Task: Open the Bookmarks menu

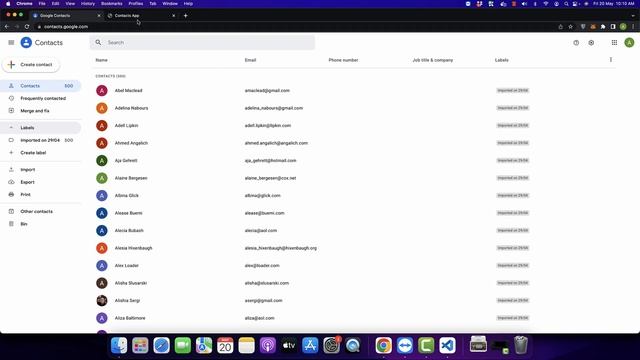Action: tap(111, 3)
